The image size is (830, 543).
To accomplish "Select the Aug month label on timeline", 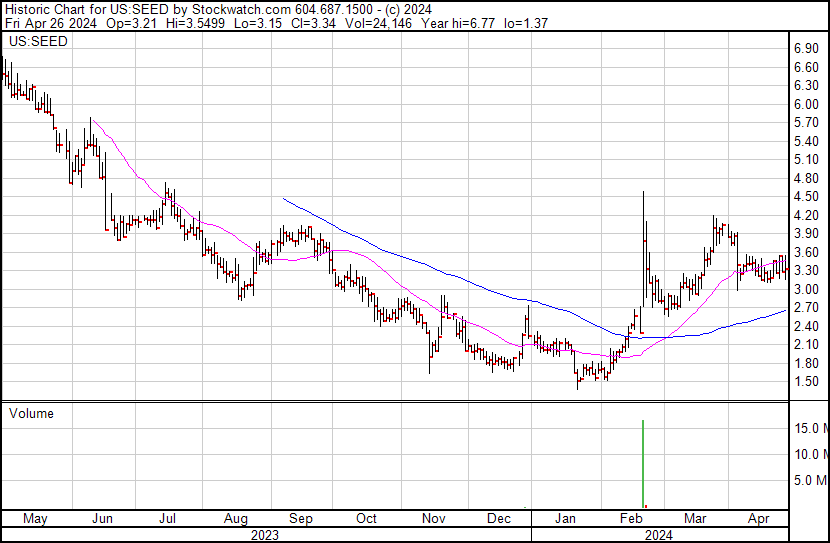I will [236, 519].
